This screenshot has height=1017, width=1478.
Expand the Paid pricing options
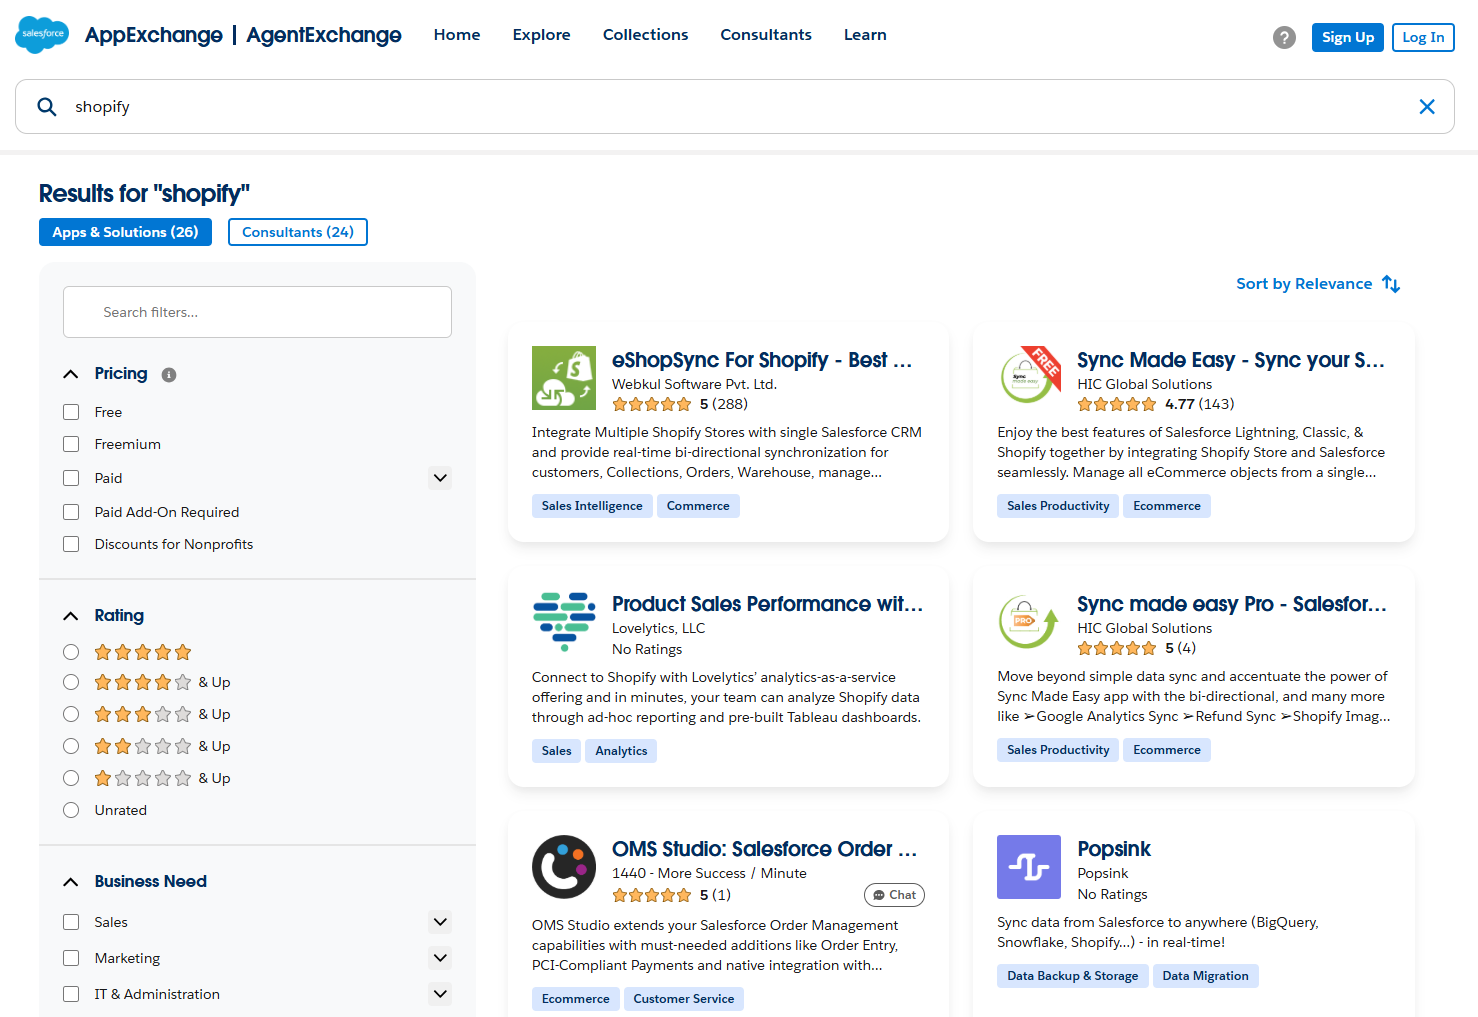coord(440,478)
